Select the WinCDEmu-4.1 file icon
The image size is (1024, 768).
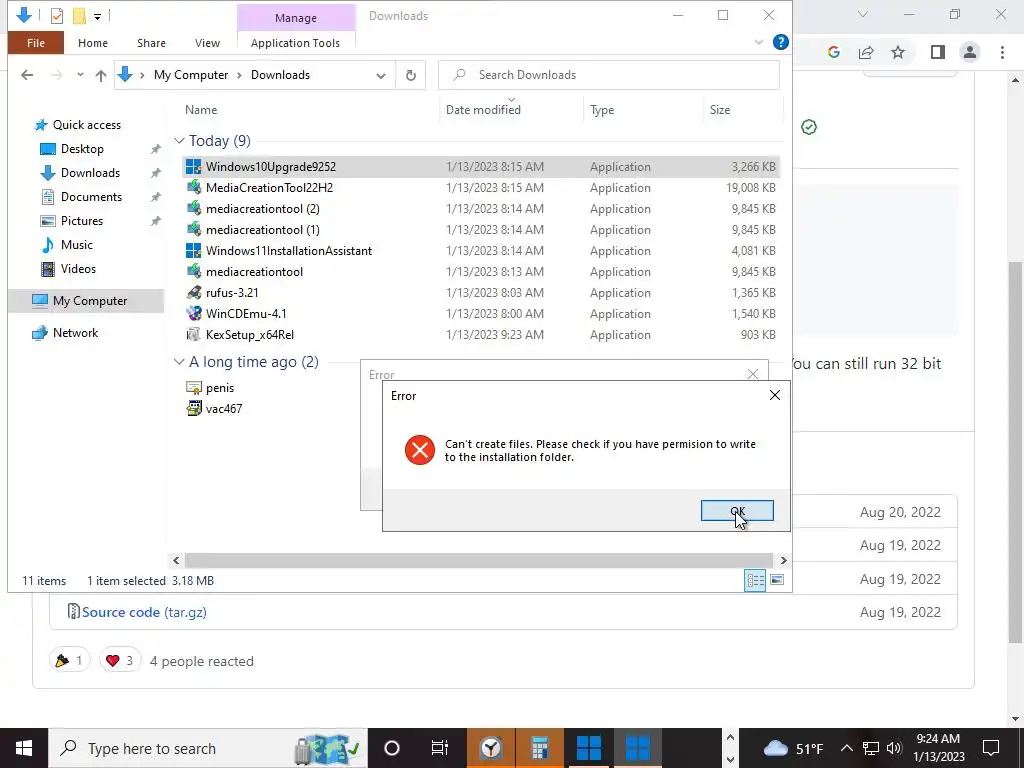[193, 313]
